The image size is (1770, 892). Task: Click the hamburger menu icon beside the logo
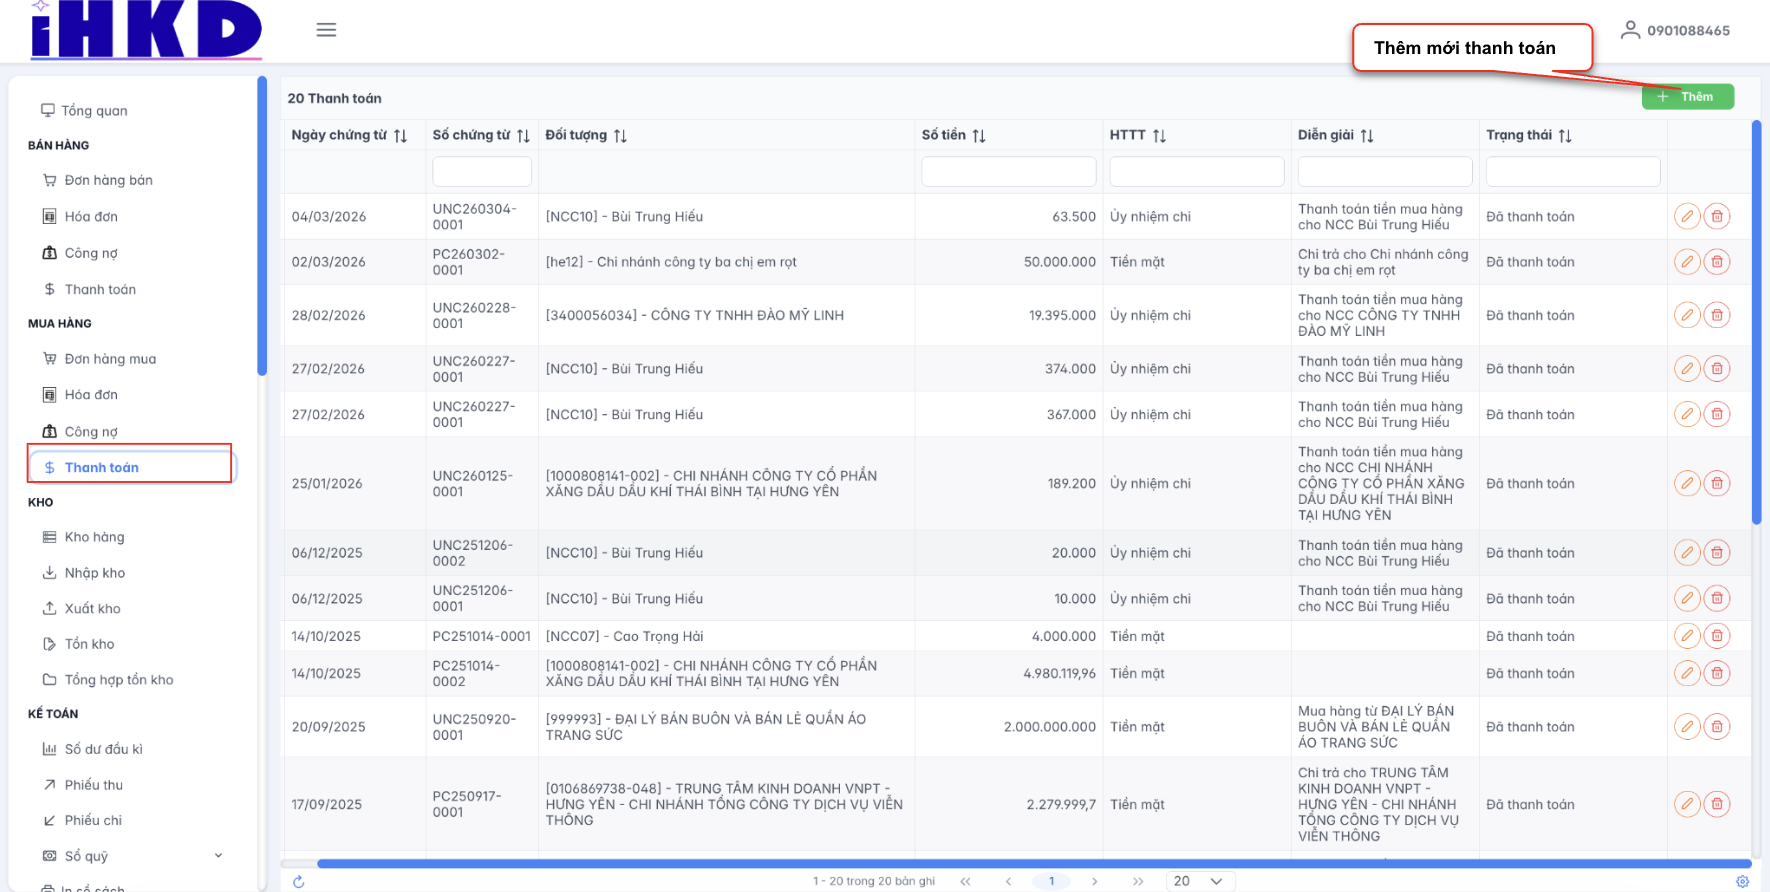[x=326, y=30]
